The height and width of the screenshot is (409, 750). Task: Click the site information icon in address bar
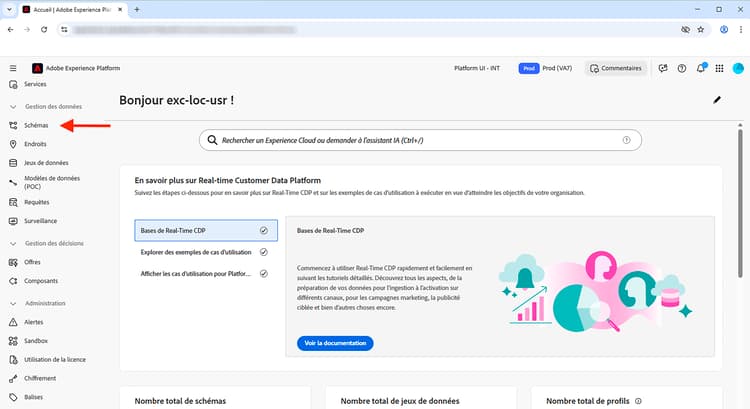coord(64,30)
